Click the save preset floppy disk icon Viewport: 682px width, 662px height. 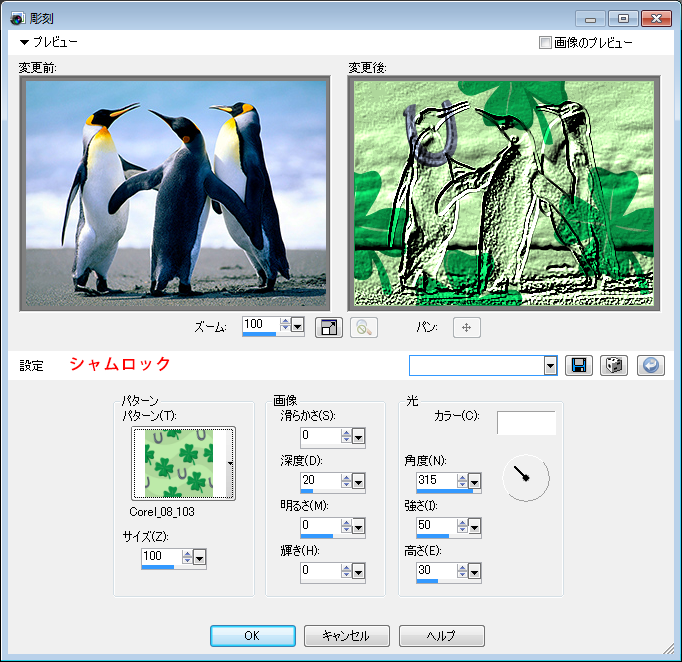[578, 366]
